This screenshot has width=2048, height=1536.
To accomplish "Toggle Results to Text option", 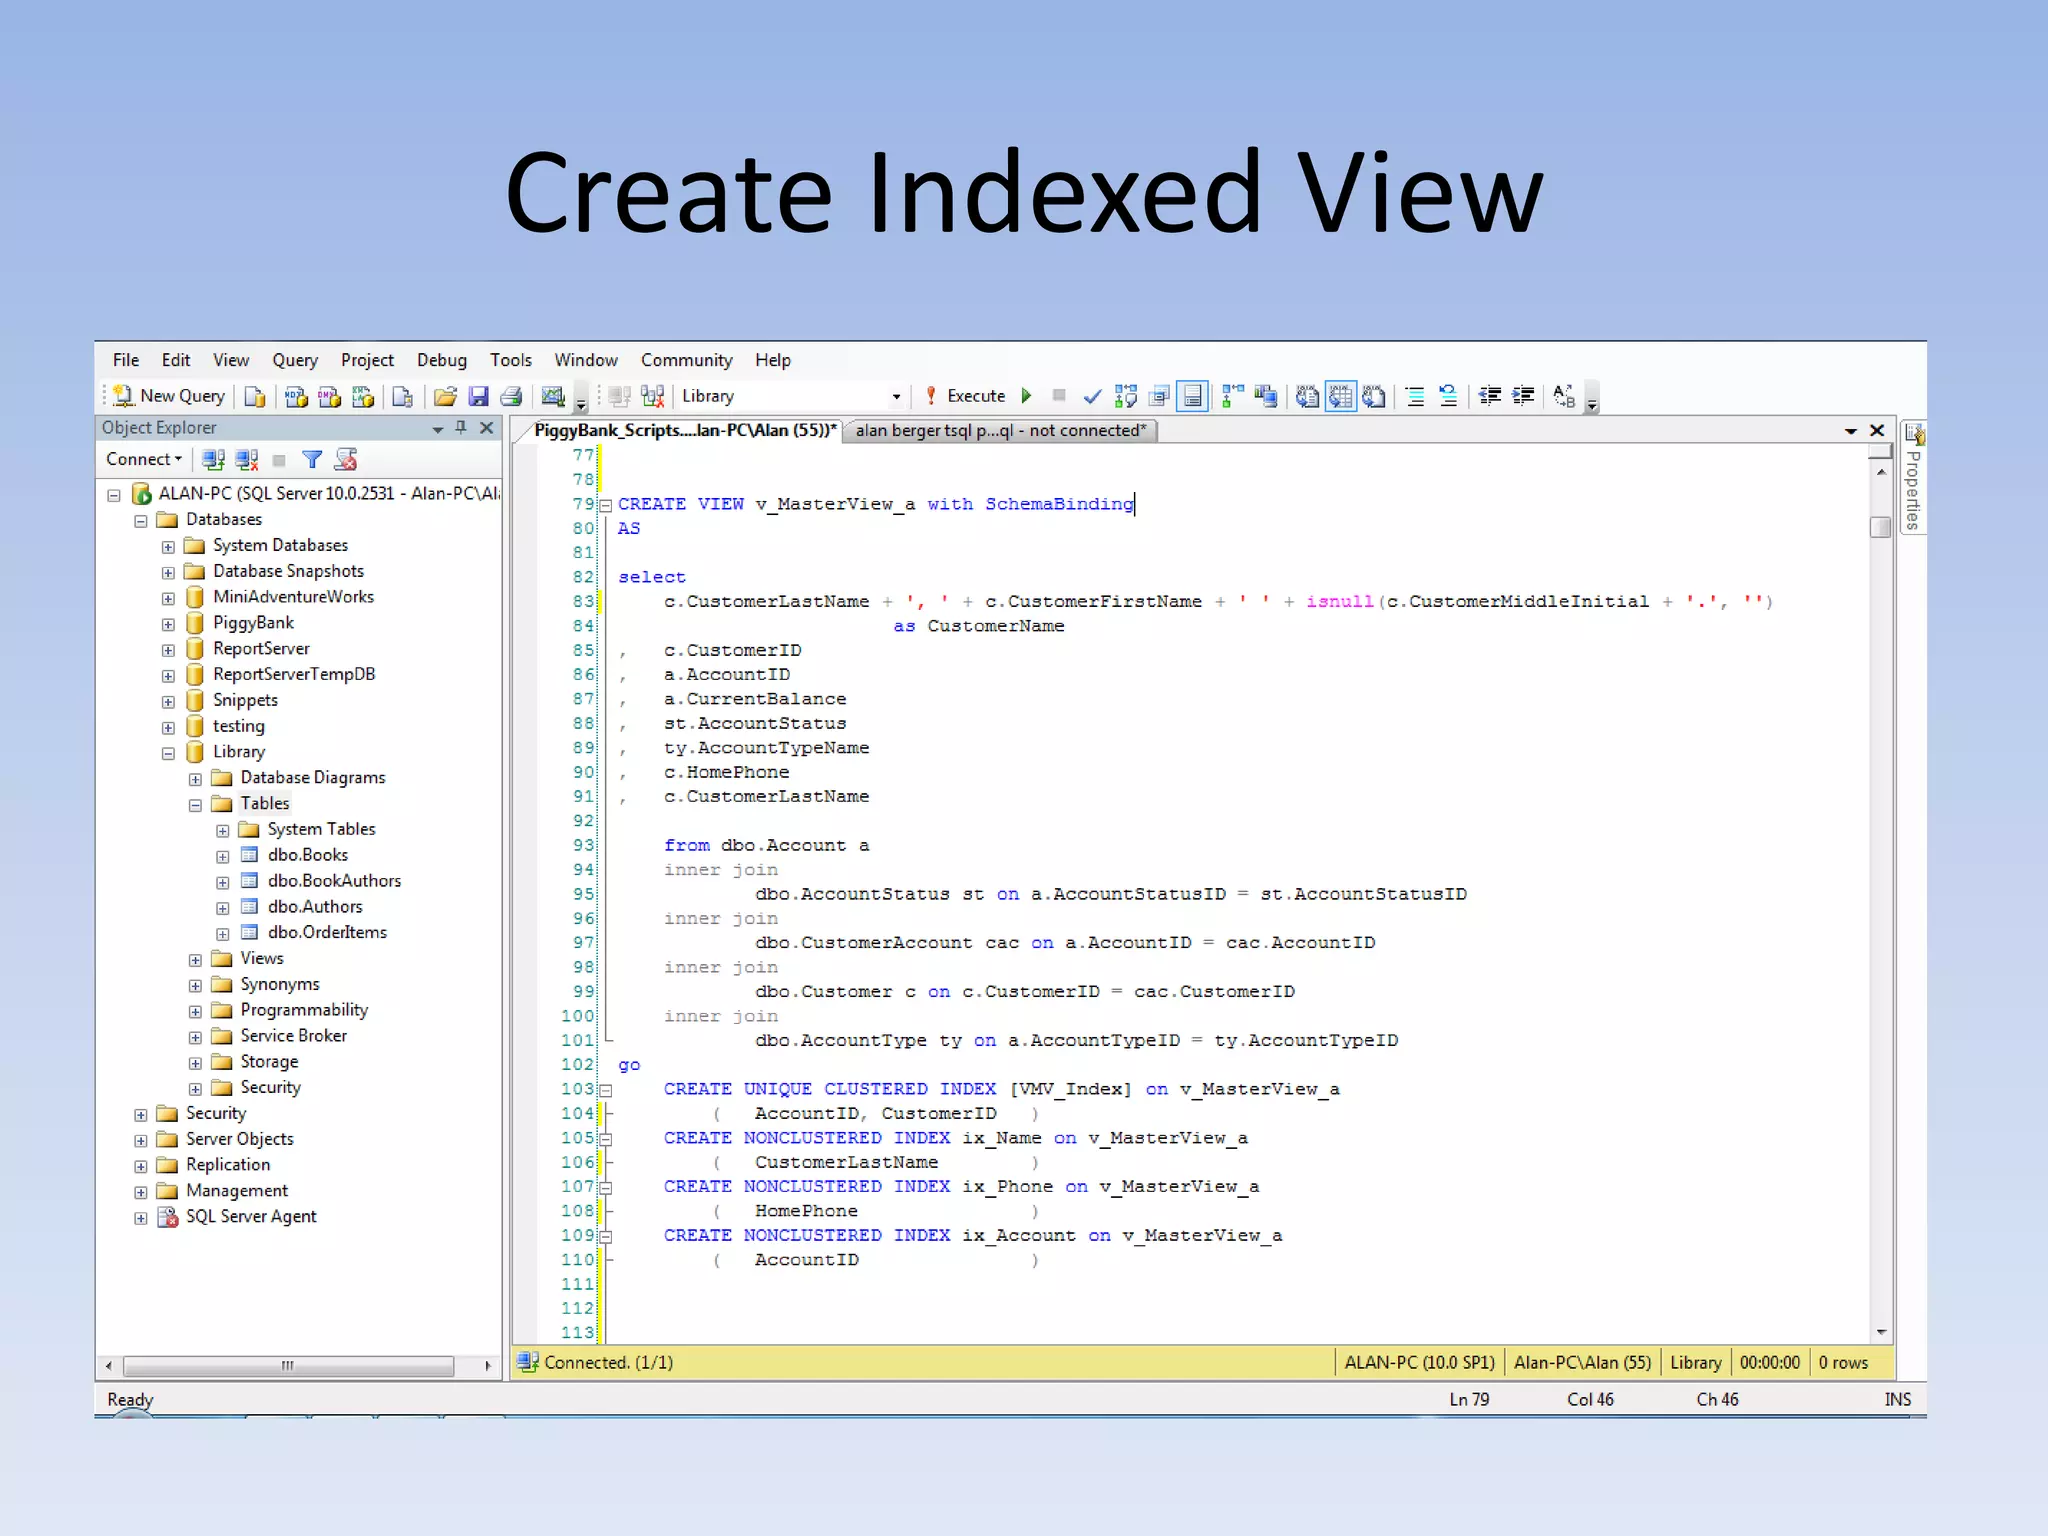I will (1307, 397).
